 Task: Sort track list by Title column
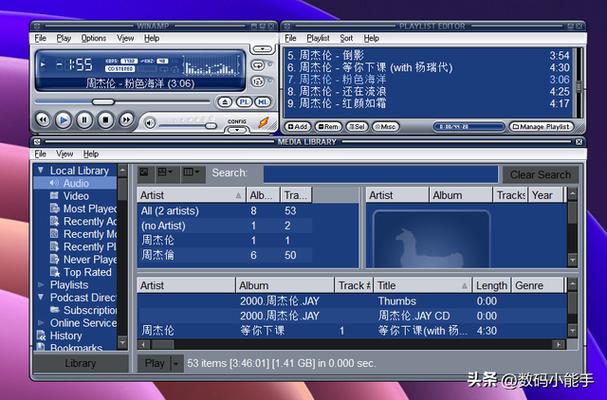422,285
